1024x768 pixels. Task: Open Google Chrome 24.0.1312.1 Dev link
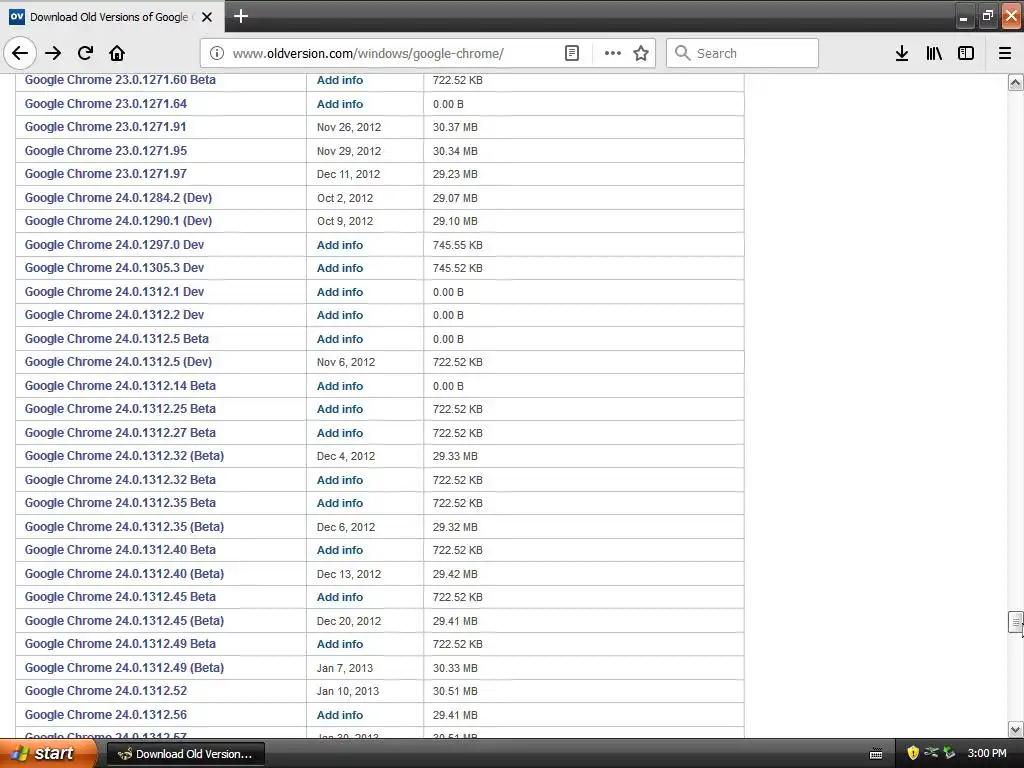114,292
